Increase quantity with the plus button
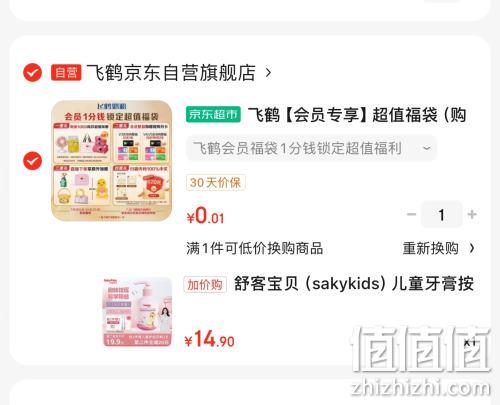Viewport: 500px width, 405px height. pos(472,214)
